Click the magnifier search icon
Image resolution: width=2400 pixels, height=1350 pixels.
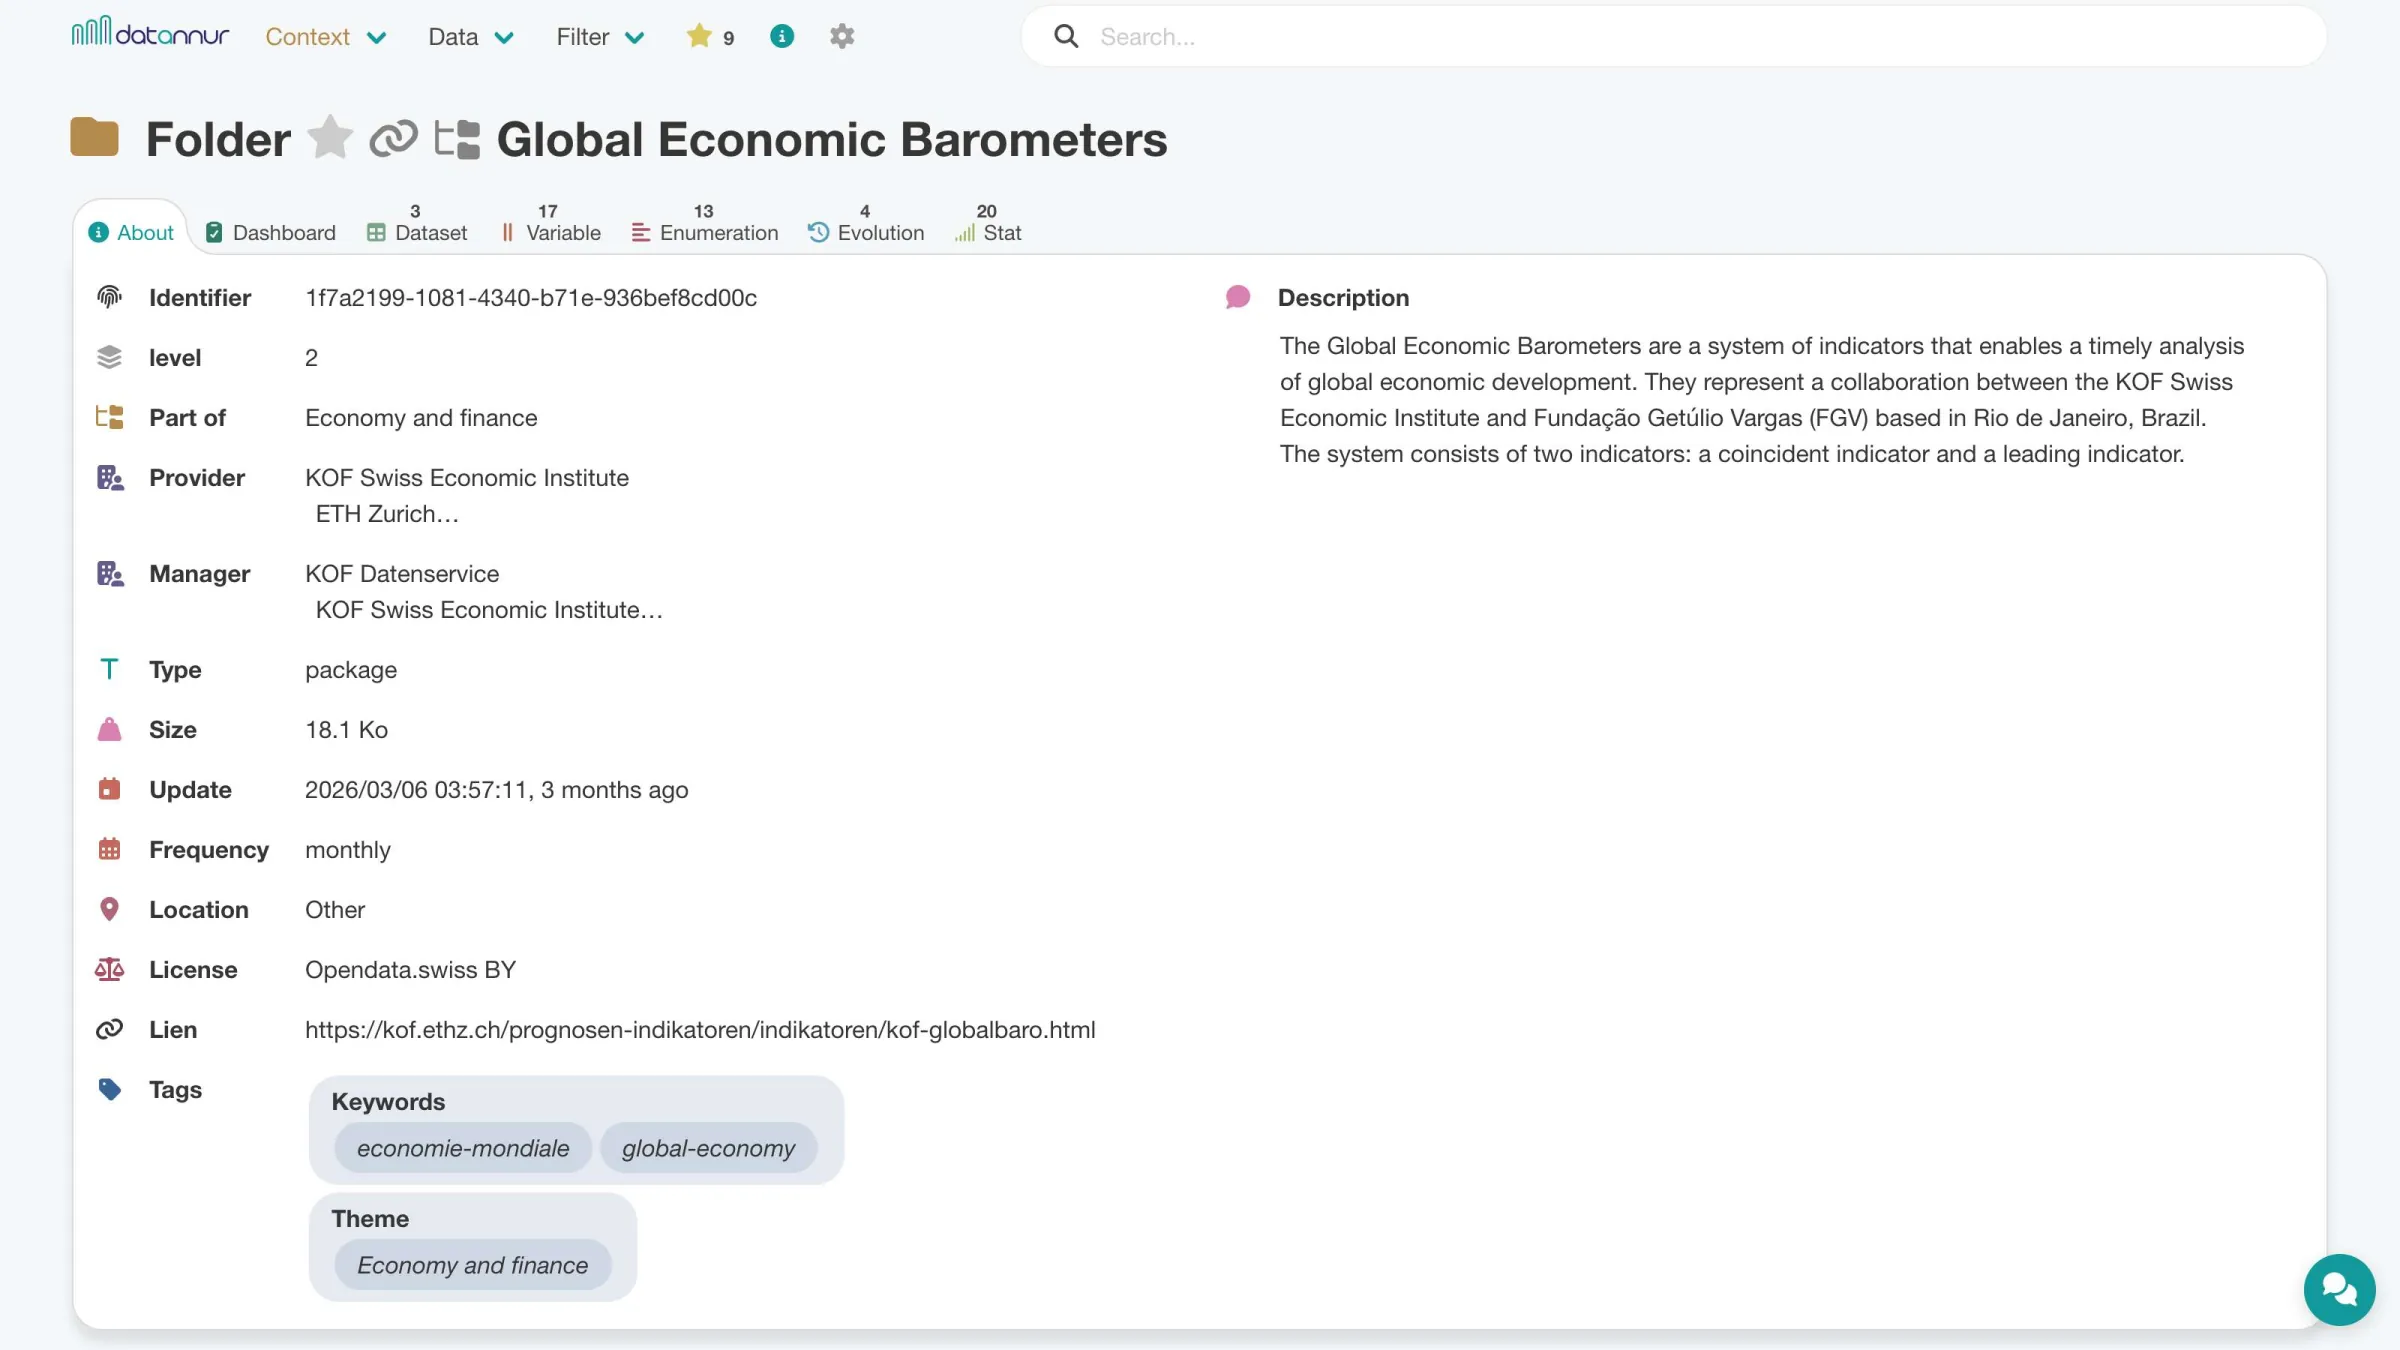(x=1066, y=36)
